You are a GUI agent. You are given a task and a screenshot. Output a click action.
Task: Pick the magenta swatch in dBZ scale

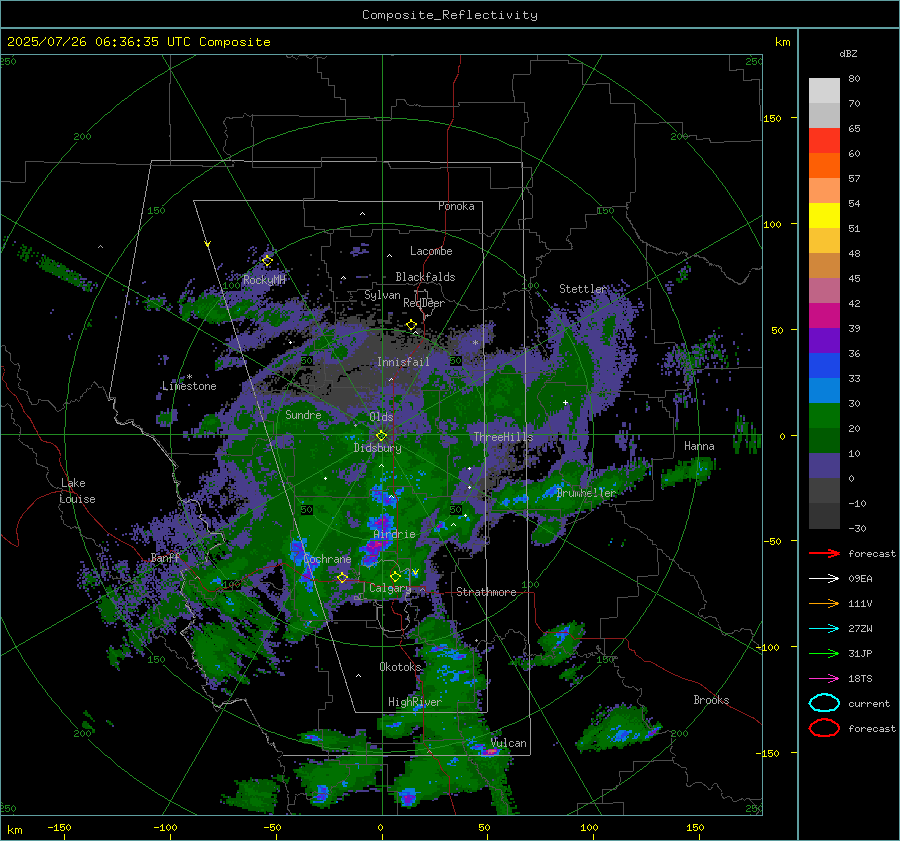[824, 316]
